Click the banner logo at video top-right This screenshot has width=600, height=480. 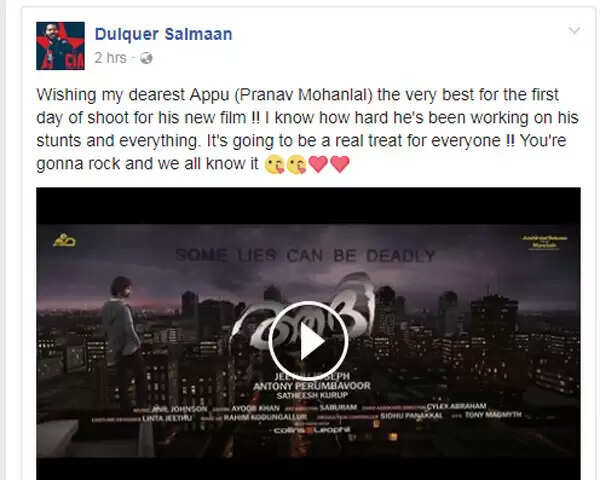[545, 242]
